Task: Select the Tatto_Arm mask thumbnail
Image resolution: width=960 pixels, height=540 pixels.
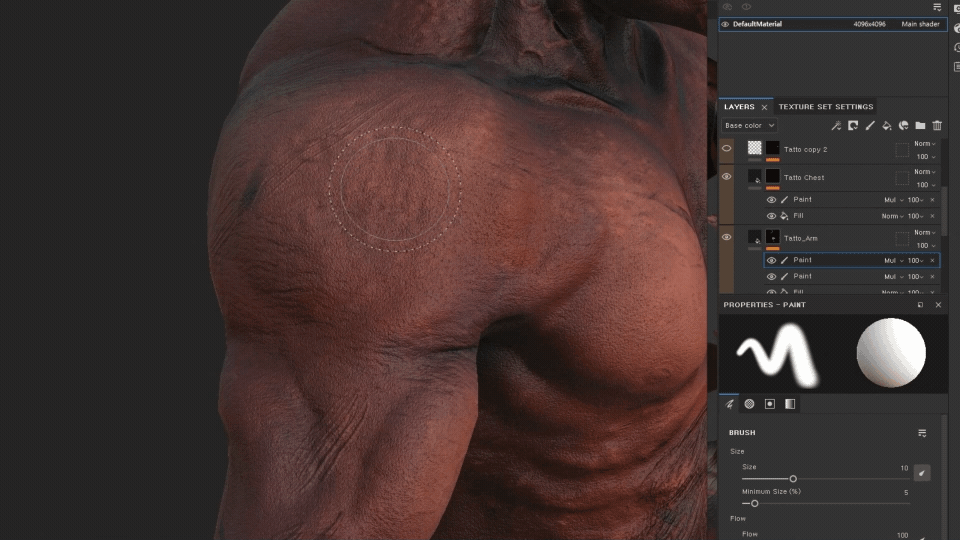Action: (x=773, y=237)
